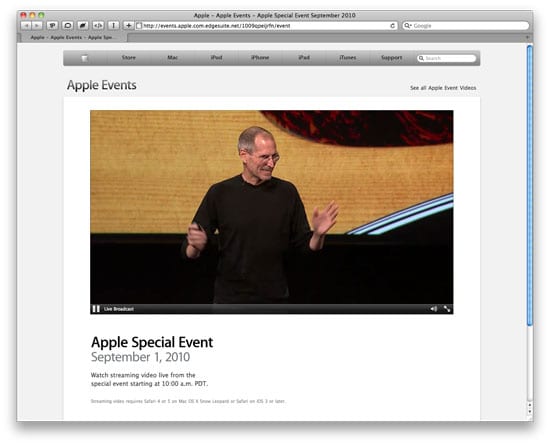Click the </> toolbar button
Image resolution: width=550 pixels, height=445 pixels.
(98, 26)
